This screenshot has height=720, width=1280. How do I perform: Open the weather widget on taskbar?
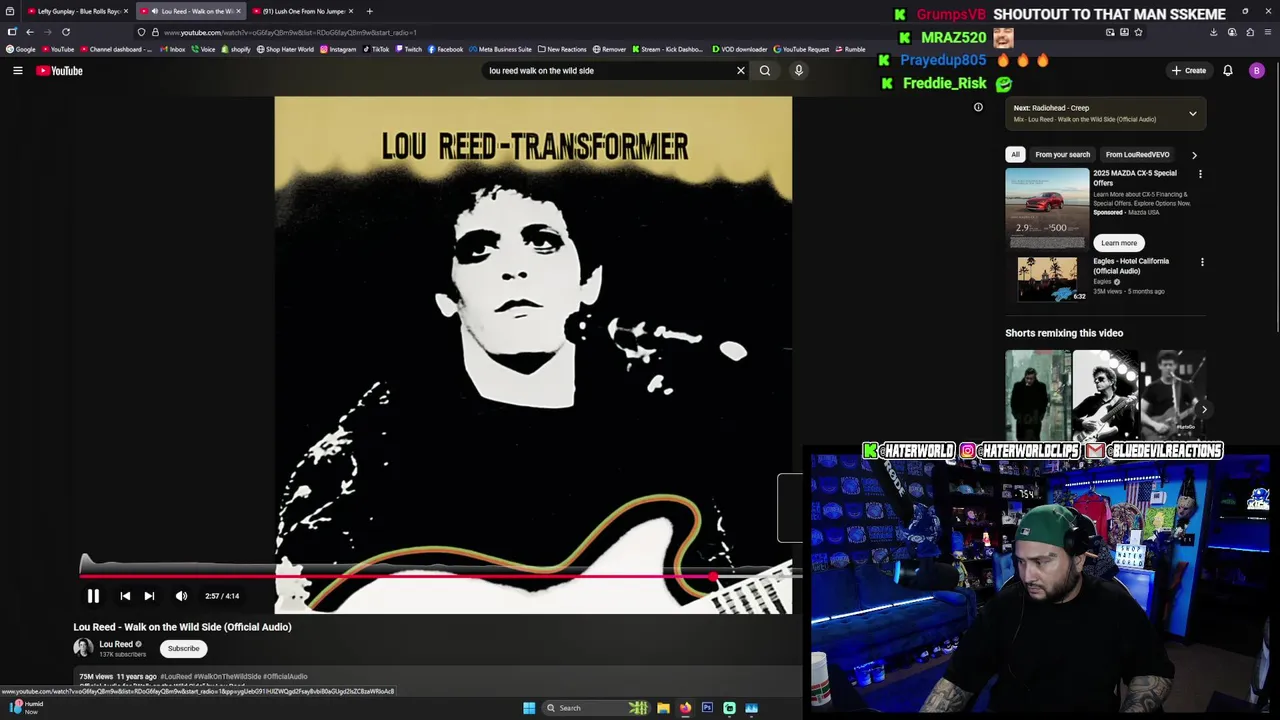(25, 707)
